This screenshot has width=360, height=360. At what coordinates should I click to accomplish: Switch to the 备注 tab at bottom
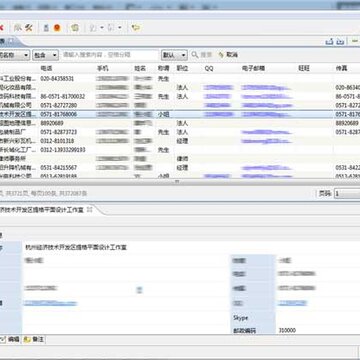pyautogui.click(x=34, y=340)
